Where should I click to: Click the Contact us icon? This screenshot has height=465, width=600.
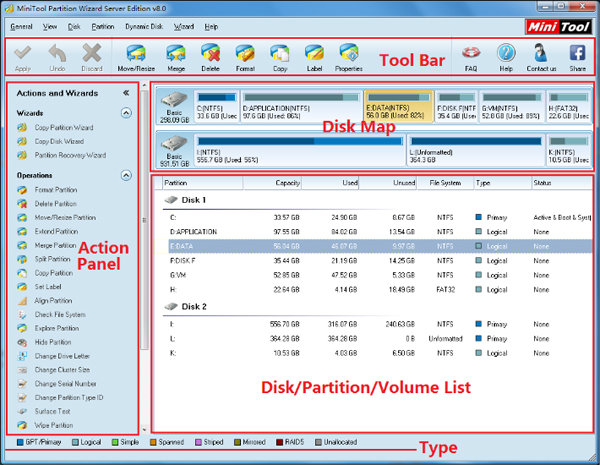click(x=541, y=53)
